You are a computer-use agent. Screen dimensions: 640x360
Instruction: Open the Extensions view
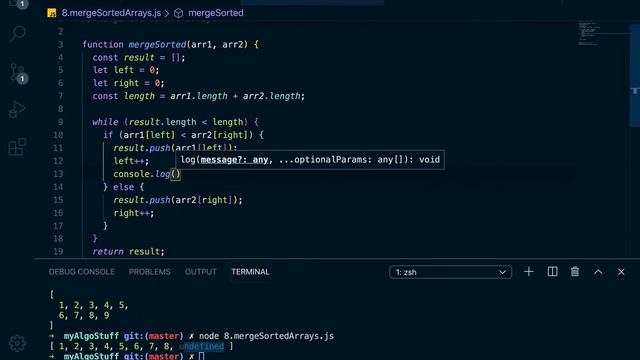18,147
